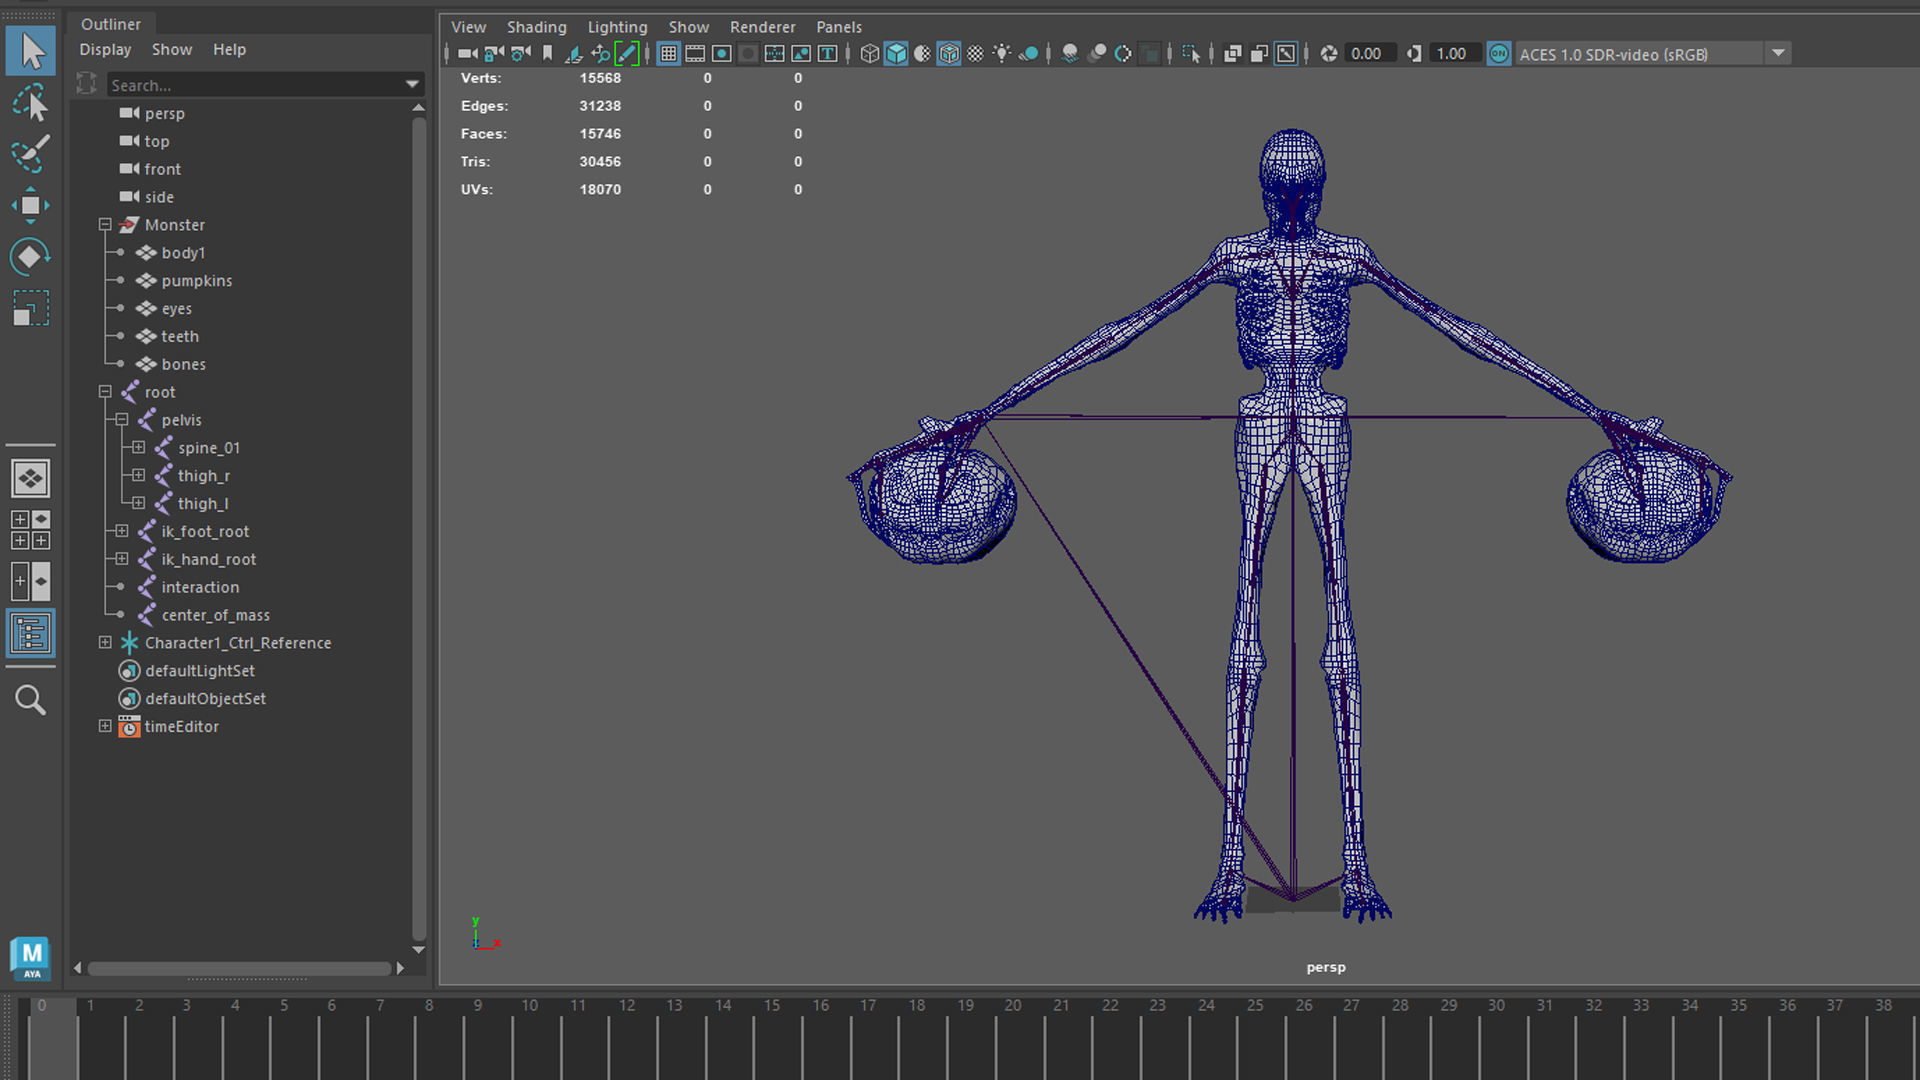The height and width of the screenshot is (1080, 1920).
Task: Collapse the pelvis joint
Action: click(x=122, y=420)
